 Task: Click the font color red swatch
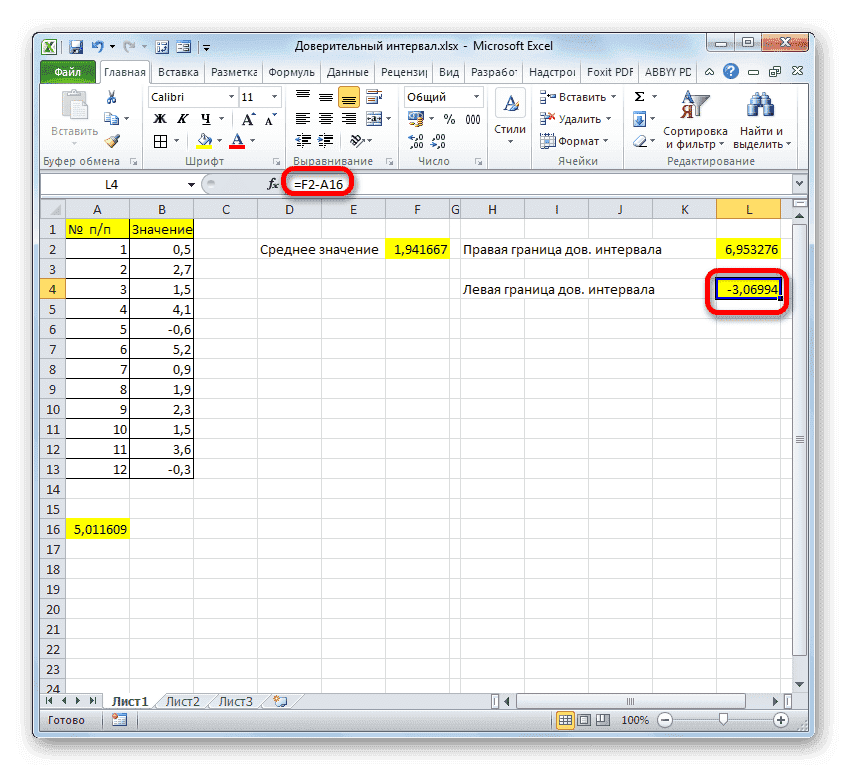coord(237,146)
